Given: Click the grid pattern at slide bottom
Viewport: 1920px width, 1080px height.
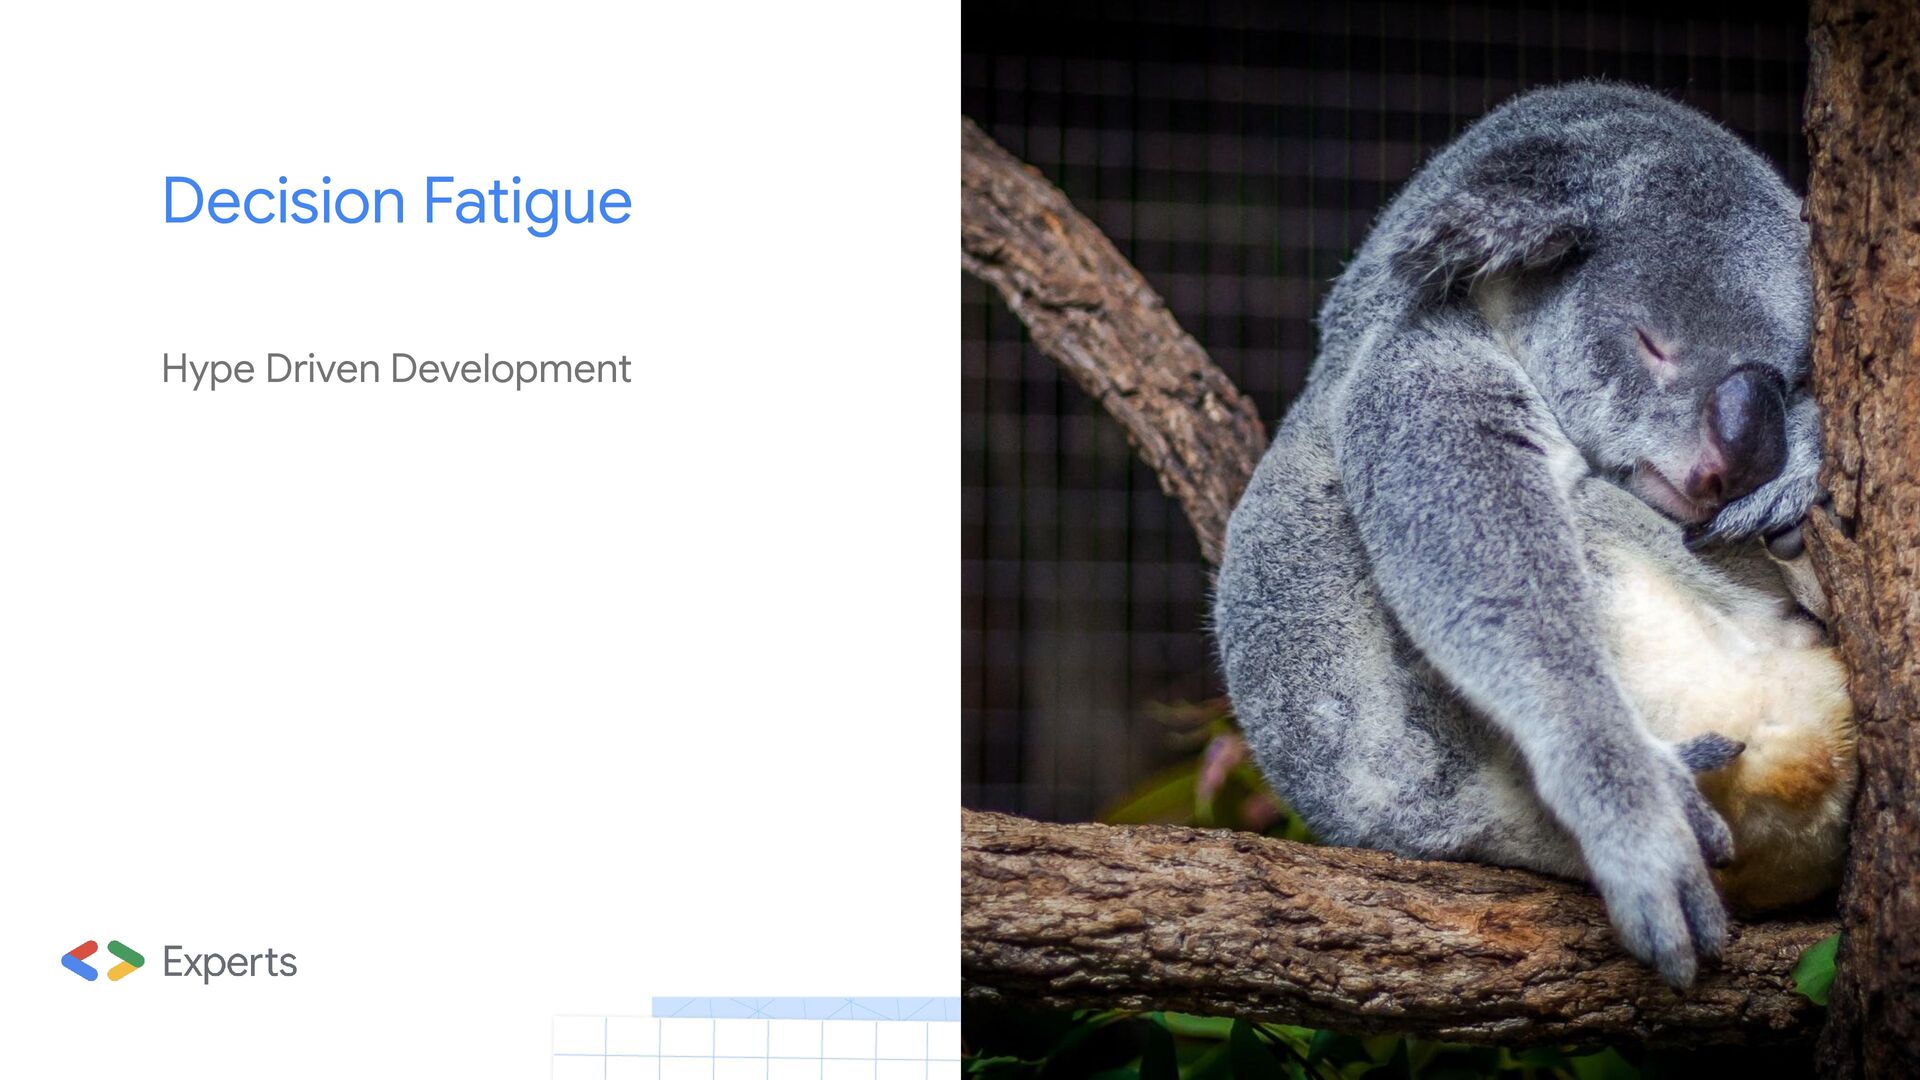Looking at the screenshot, I should [x=755, y=1050].
